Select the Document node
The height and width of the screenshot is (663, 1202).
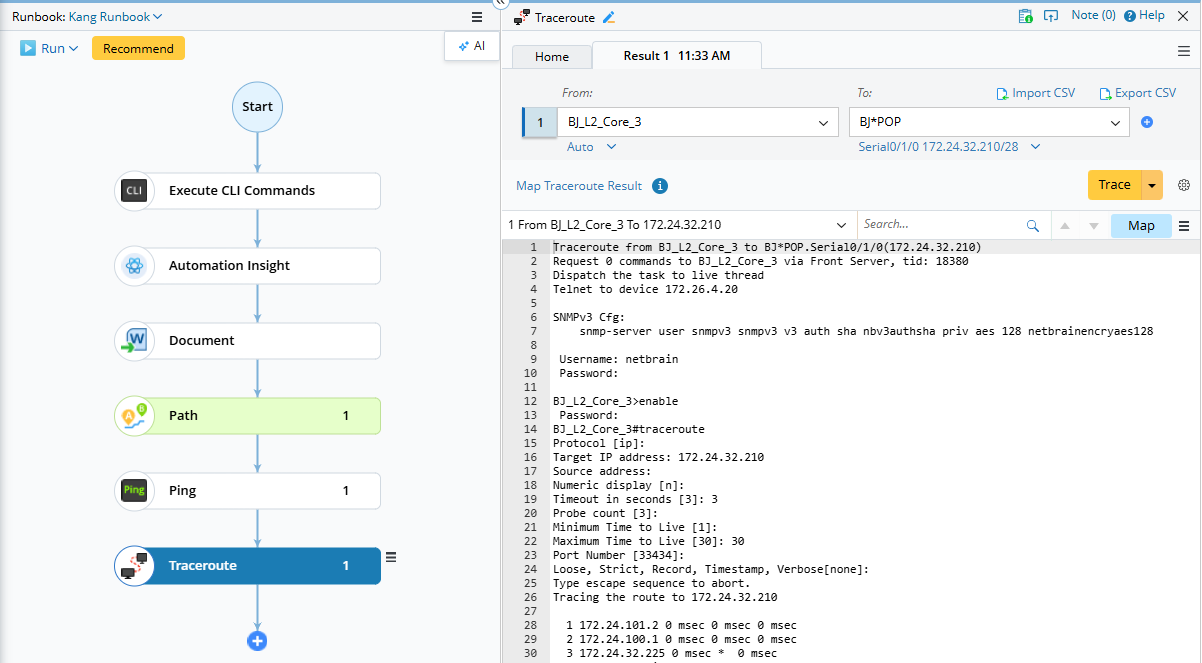[248, 341]
